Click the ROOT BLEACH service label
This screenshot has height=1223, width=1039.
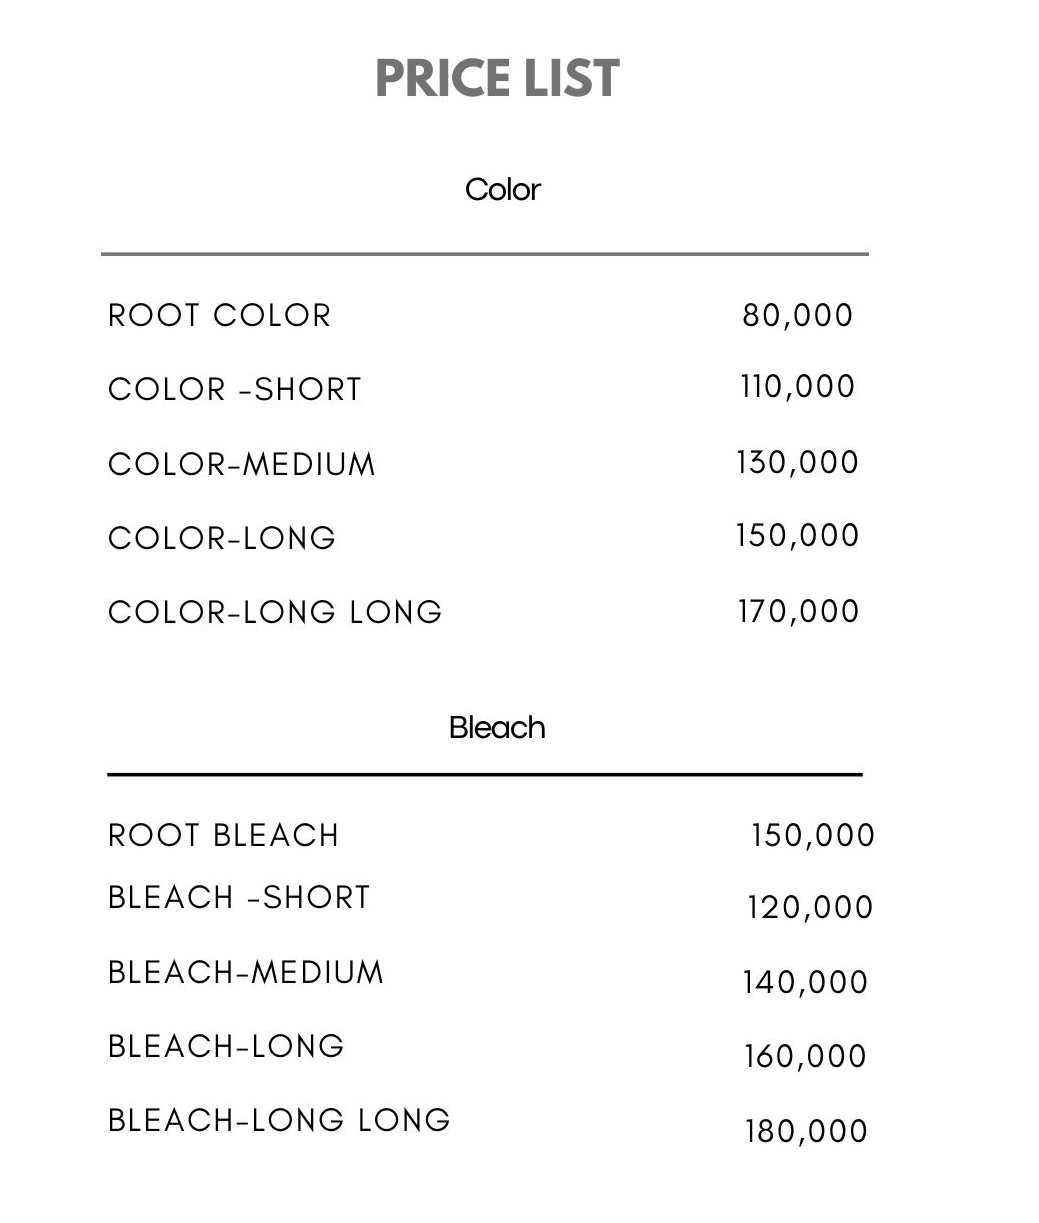click(x=224, y=835)
